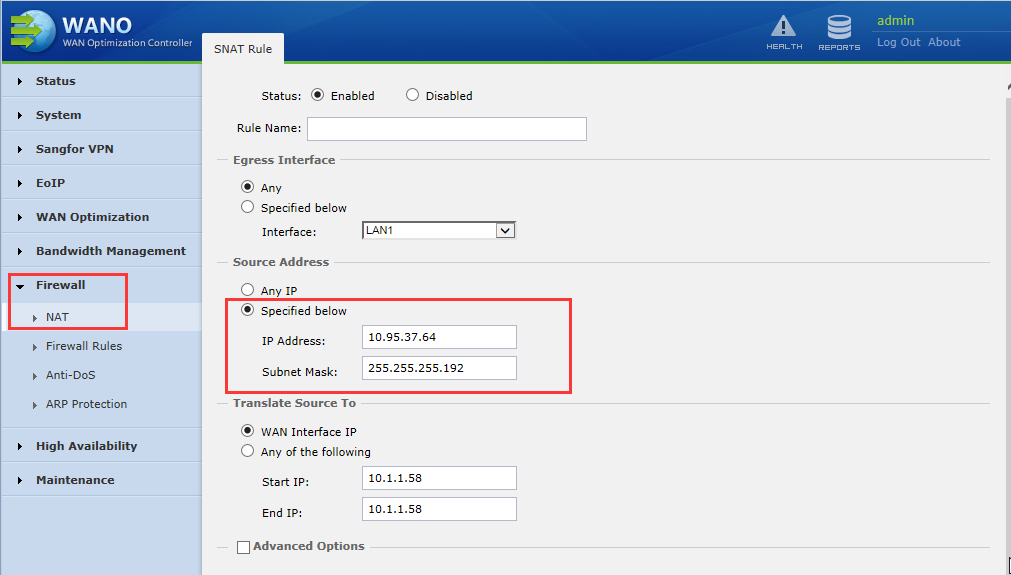The image size is (1011, 575).
Task: Click the Log Out link
Action: 898,42
